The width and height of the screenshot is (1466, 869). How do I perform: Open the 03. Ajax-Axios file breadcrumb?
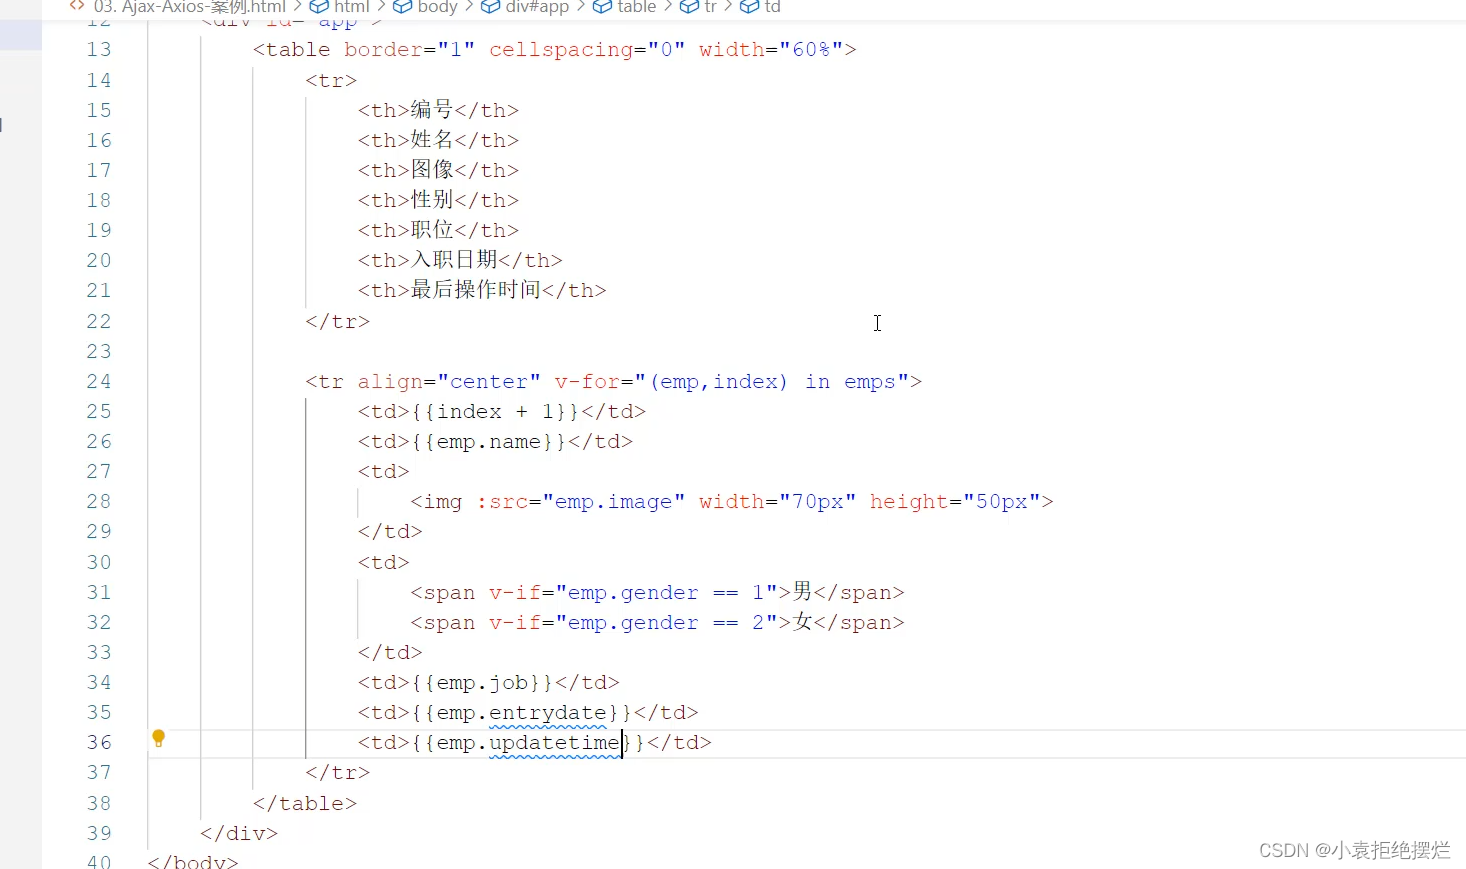pyautogui.click(x=190, y=7)
